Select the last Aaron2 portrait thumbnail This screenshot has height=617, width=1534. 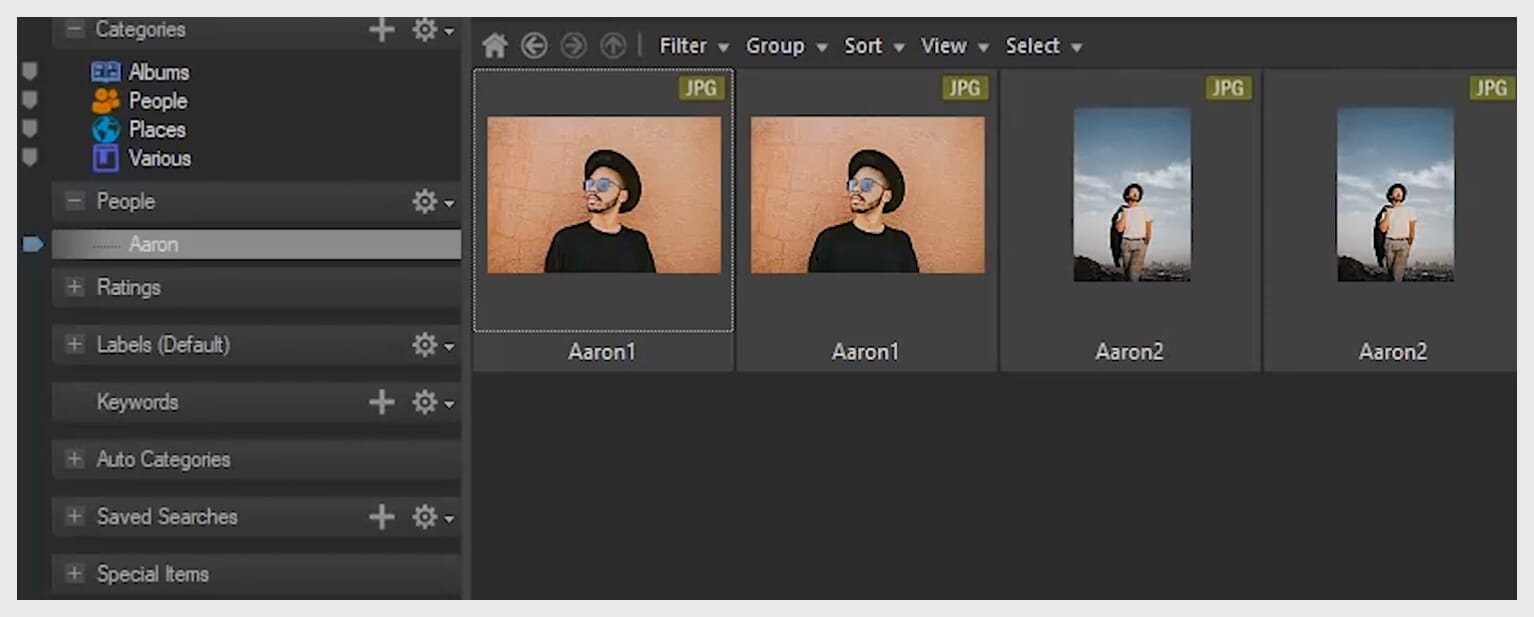[x=1395, y=195]
